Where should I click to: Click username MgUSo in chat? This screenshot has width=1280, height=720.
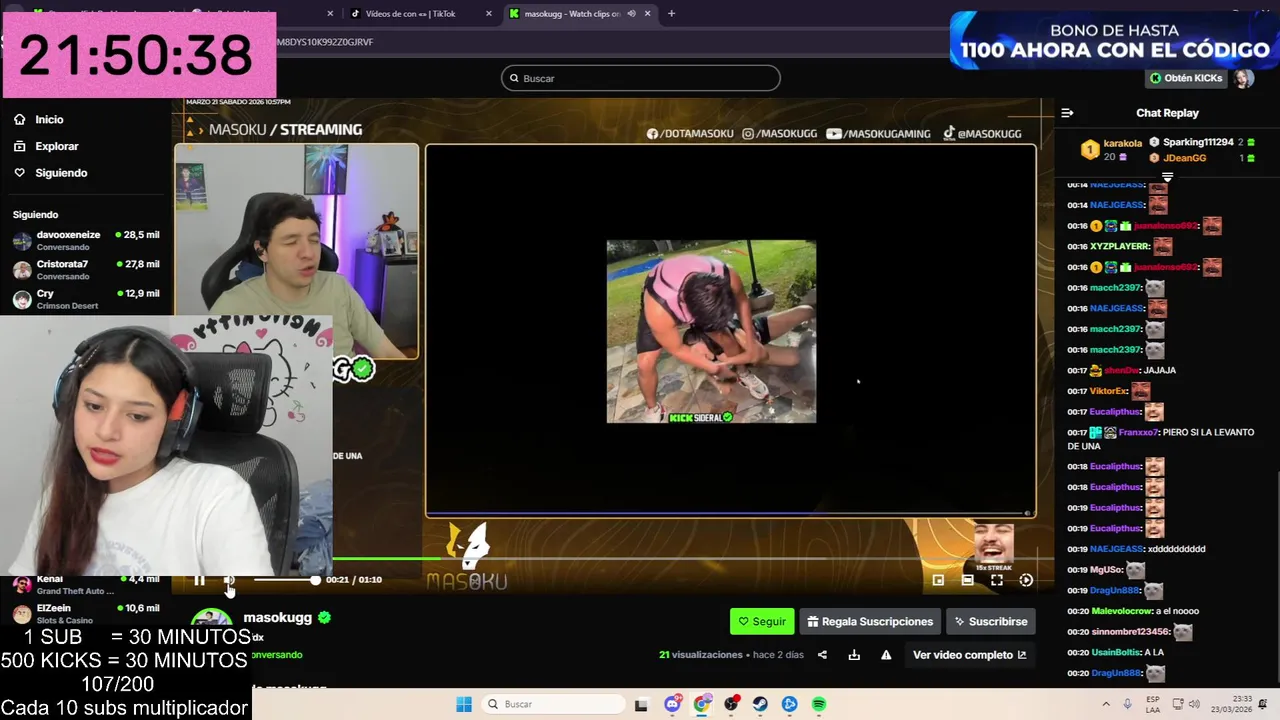point(1107,570)
